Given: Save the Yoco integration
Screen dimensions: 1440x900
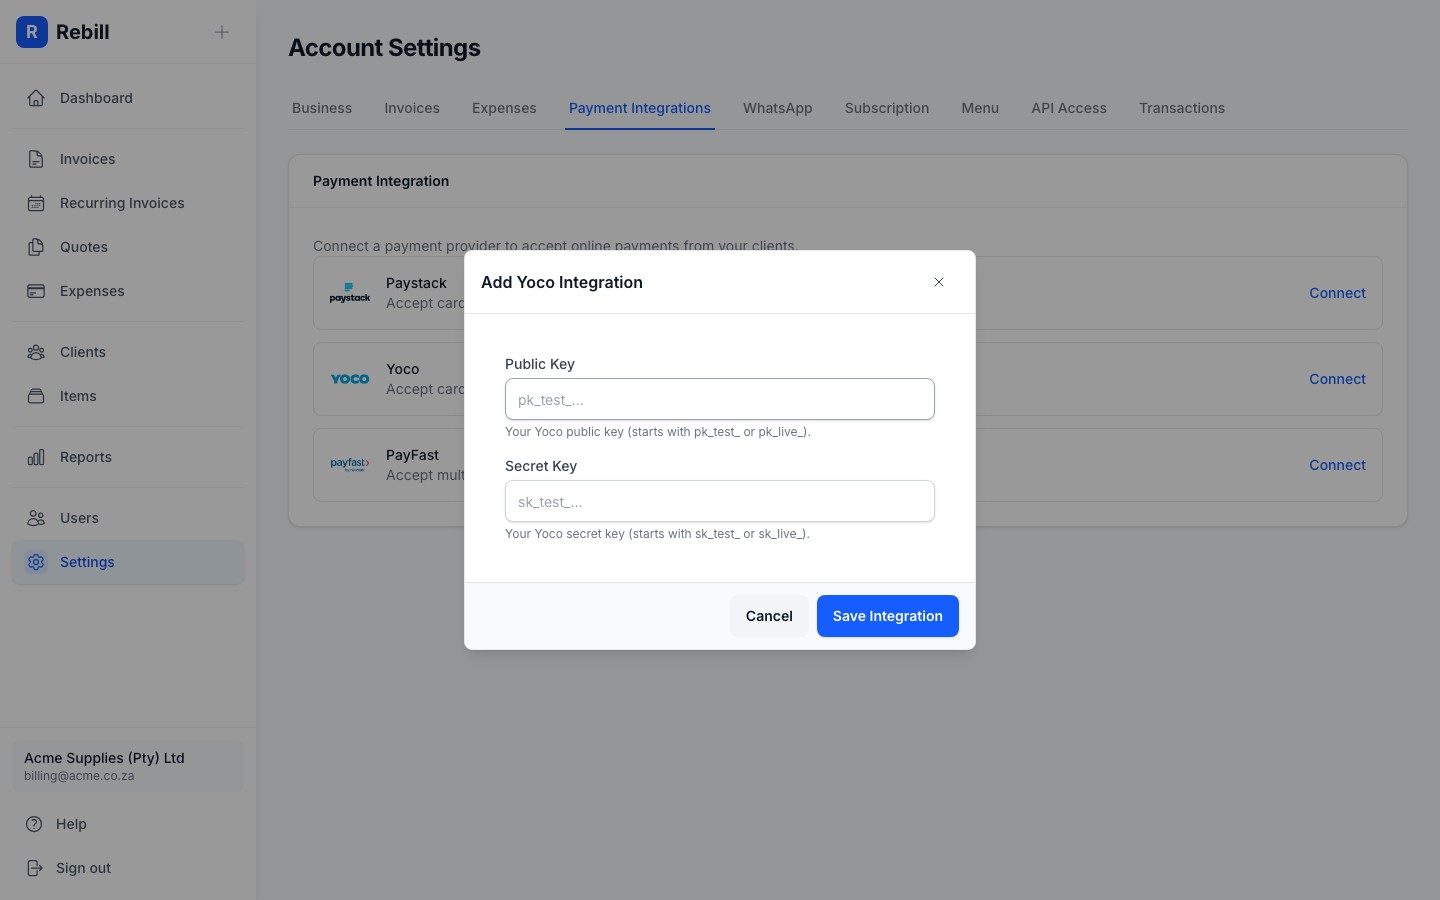Looking at the screenshot, I should click(887, 616).
